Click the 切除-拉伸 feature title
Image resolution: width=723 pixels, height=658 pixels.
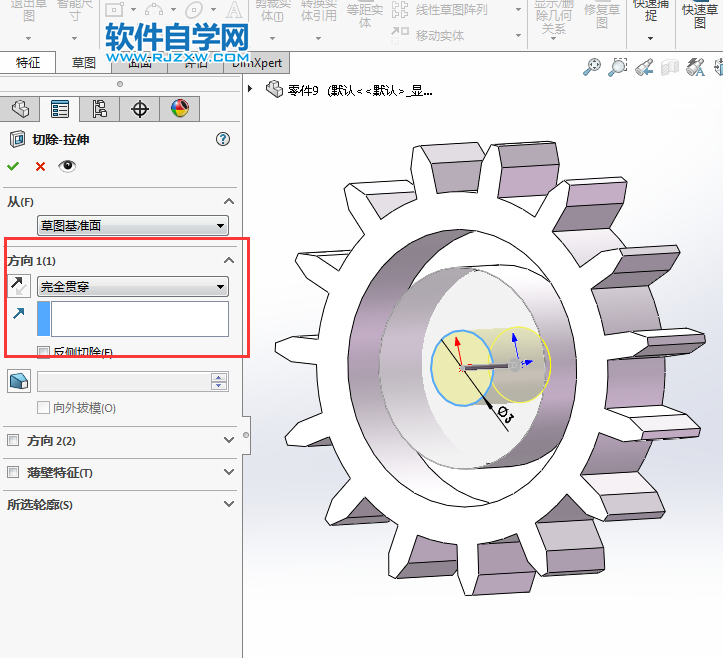tap(60, 140)
